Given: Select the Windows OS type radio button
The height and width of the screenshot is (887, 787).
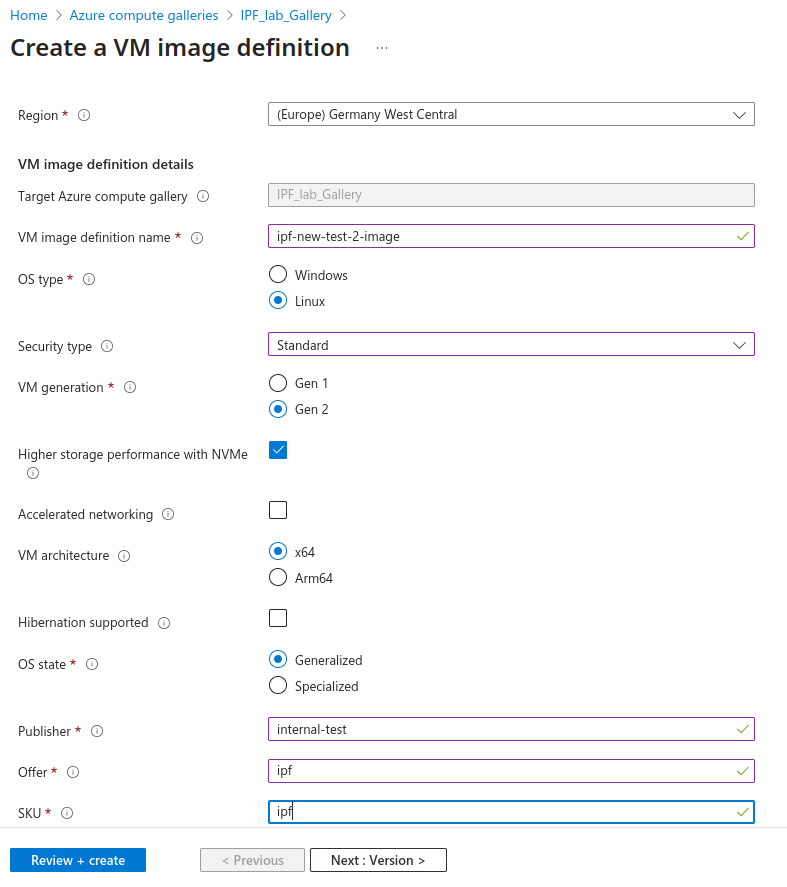Looking at the screenshot, I should click(278, 274).
